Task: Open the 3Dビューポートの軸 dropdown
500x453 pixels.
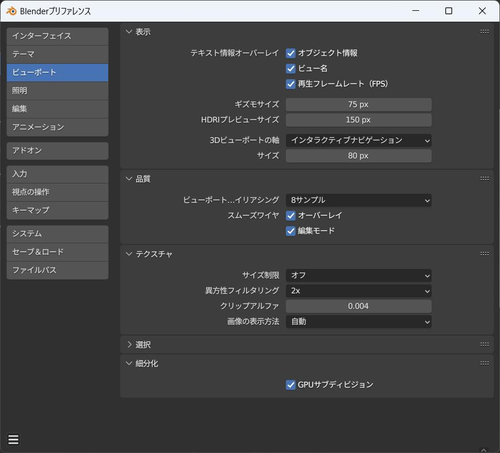Action: (359, 140)
